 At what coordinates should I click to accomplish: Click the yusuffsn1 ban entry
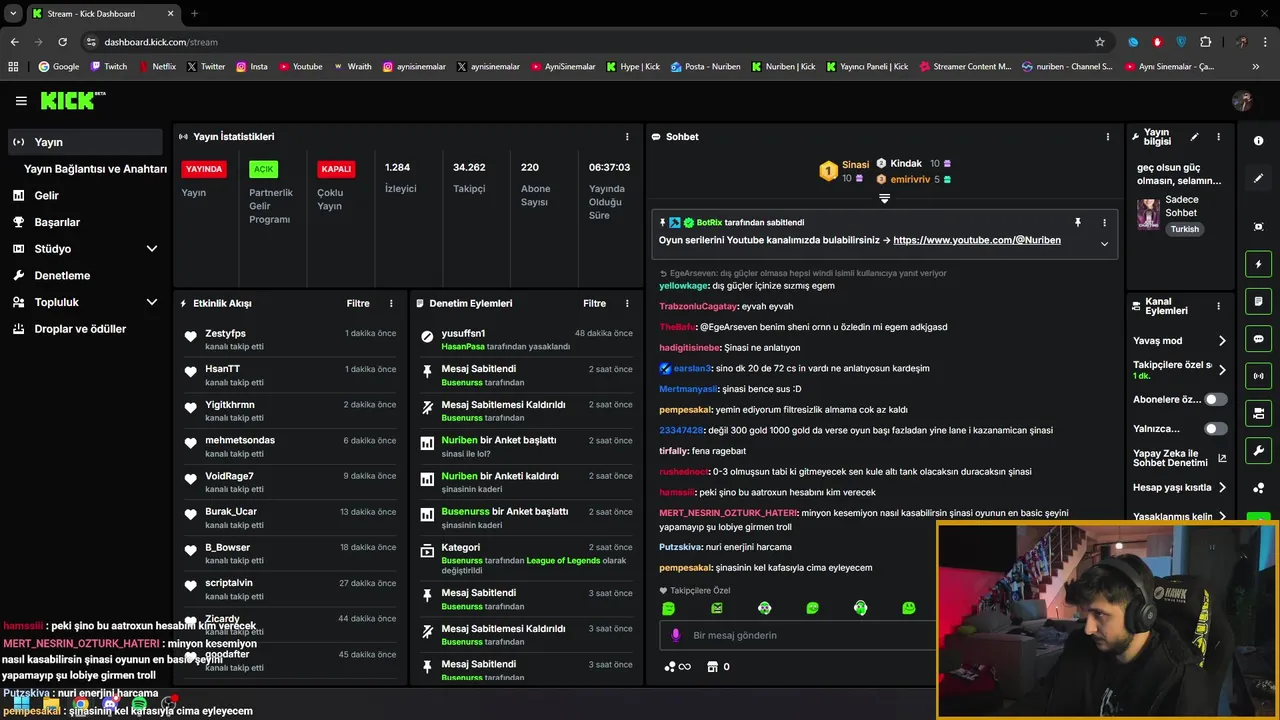tap(527, 339)
